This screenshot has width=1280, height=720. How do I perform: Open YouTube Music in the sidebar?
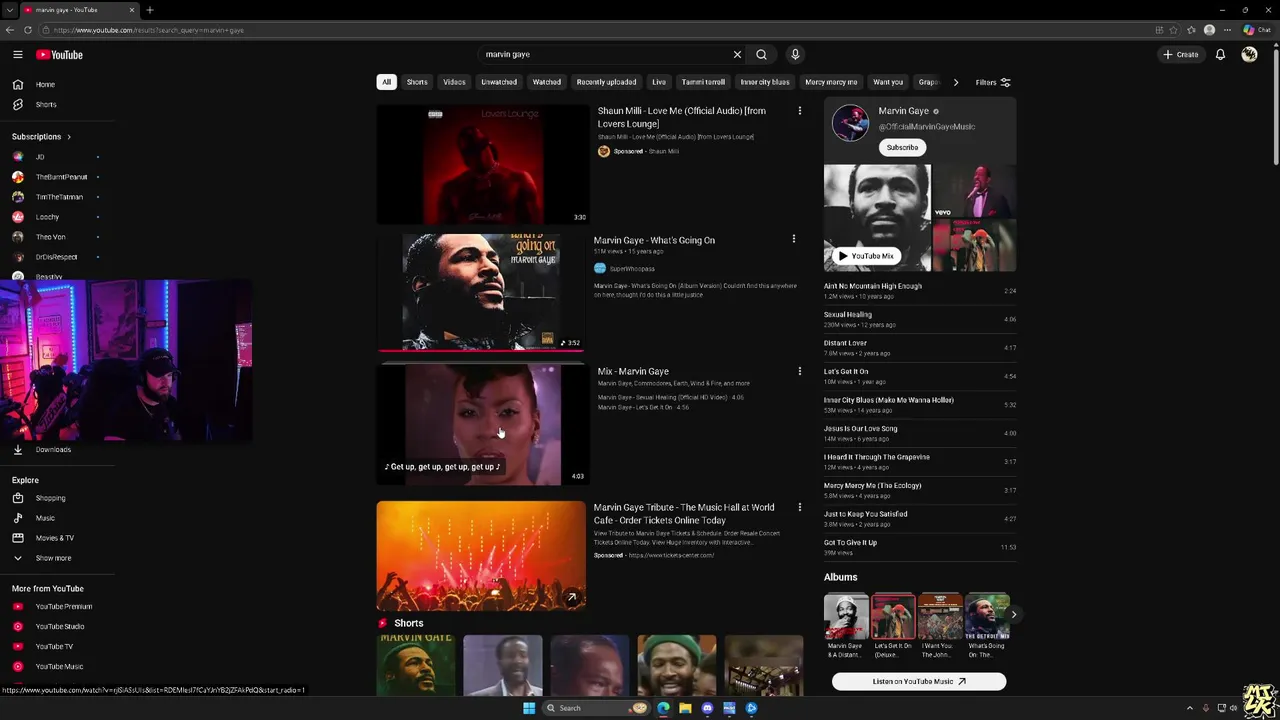pyautogui.click(x=57, y=667)
